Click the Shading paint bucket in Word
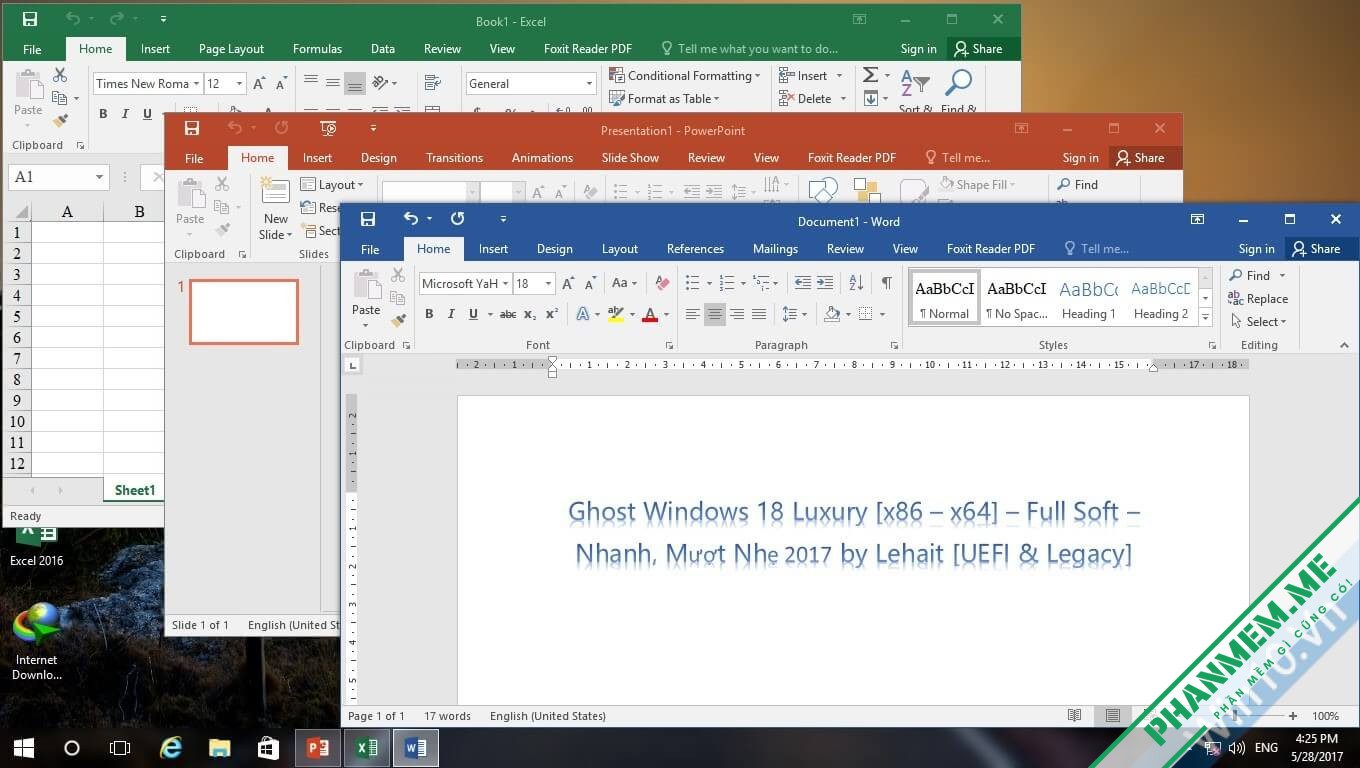The image size is (1360, 768). click(831, 314)
